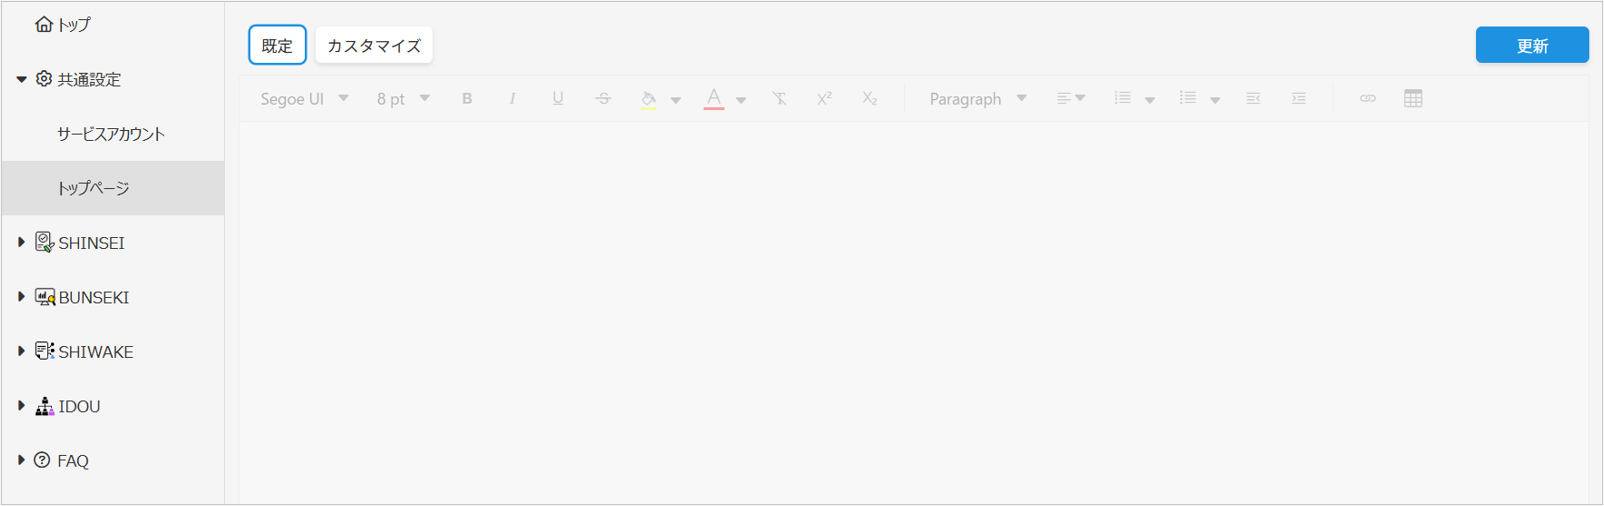The image size is (1604, 506).
Task: Click the clear formatting icon
Action: click(x=779, y=98)
